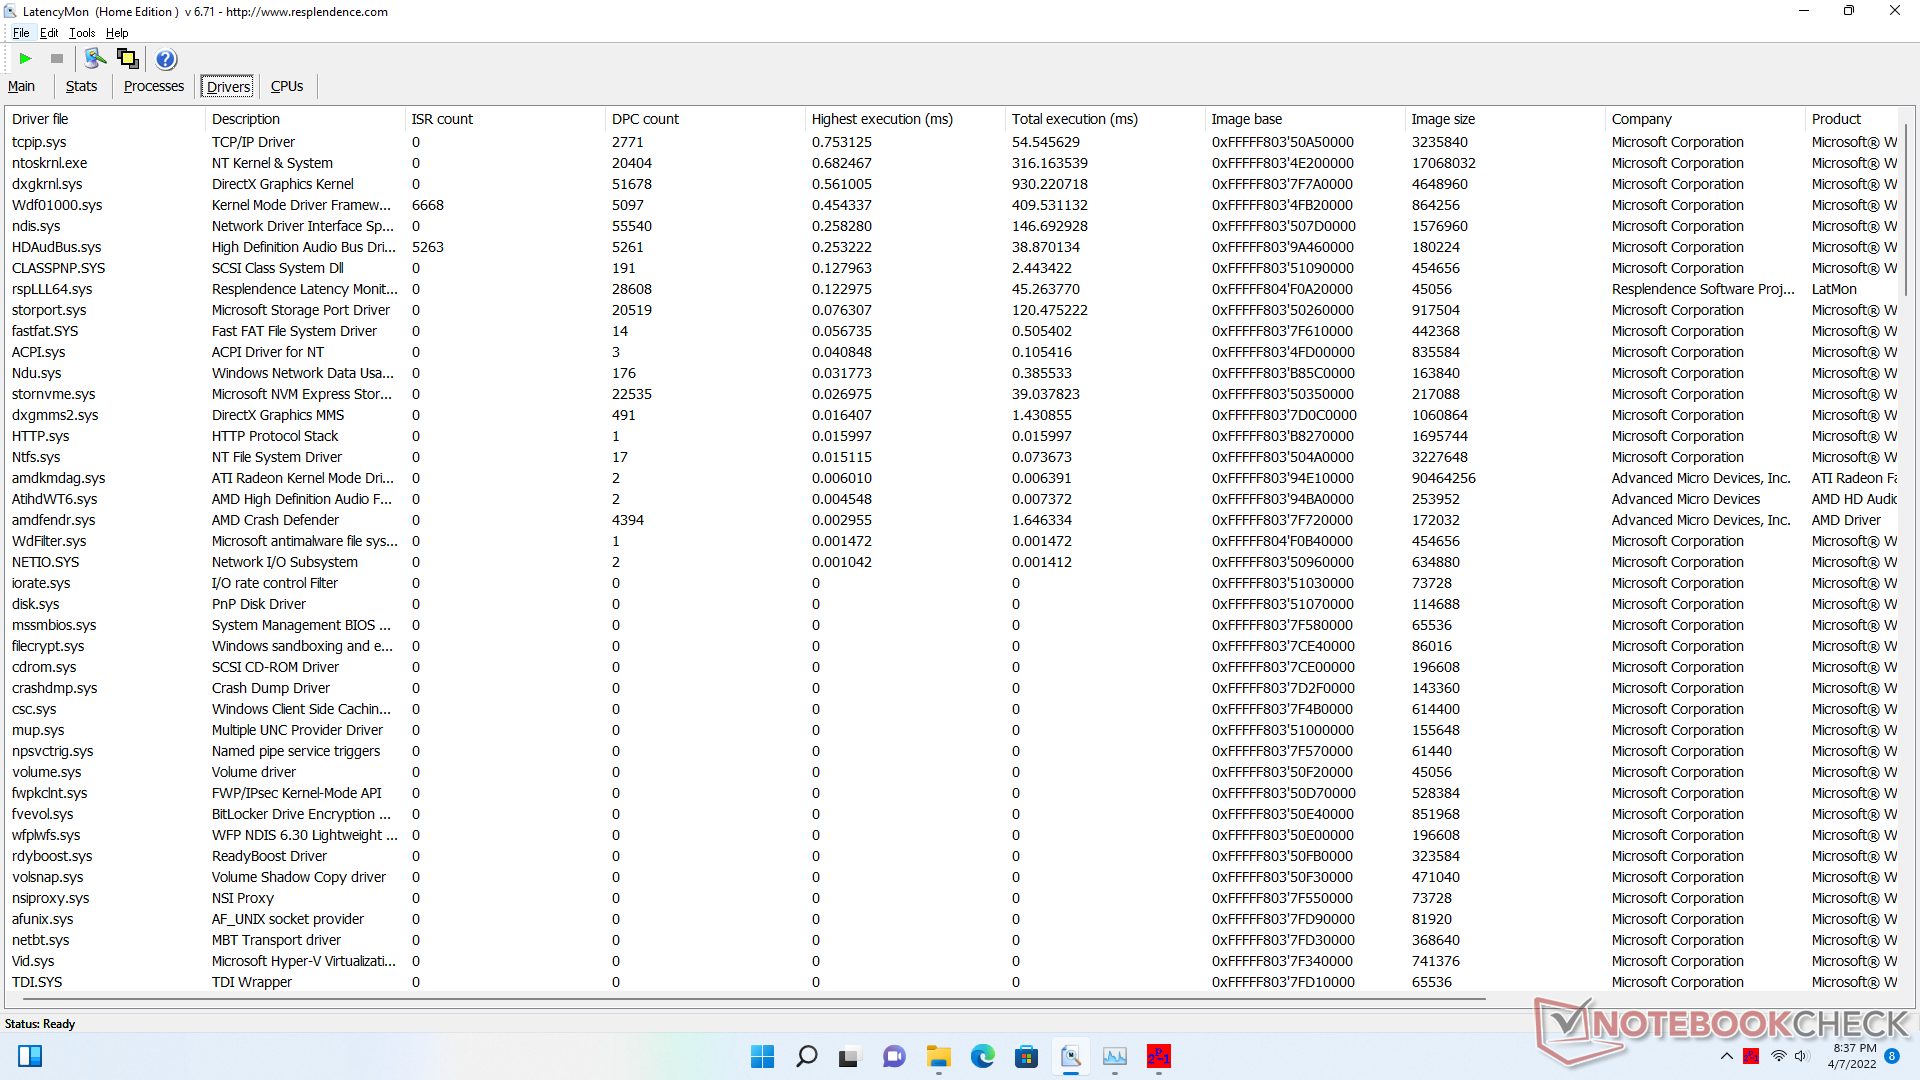
Task: Select the AtihdWT6.sys driver row
Action: click(952, 499)
